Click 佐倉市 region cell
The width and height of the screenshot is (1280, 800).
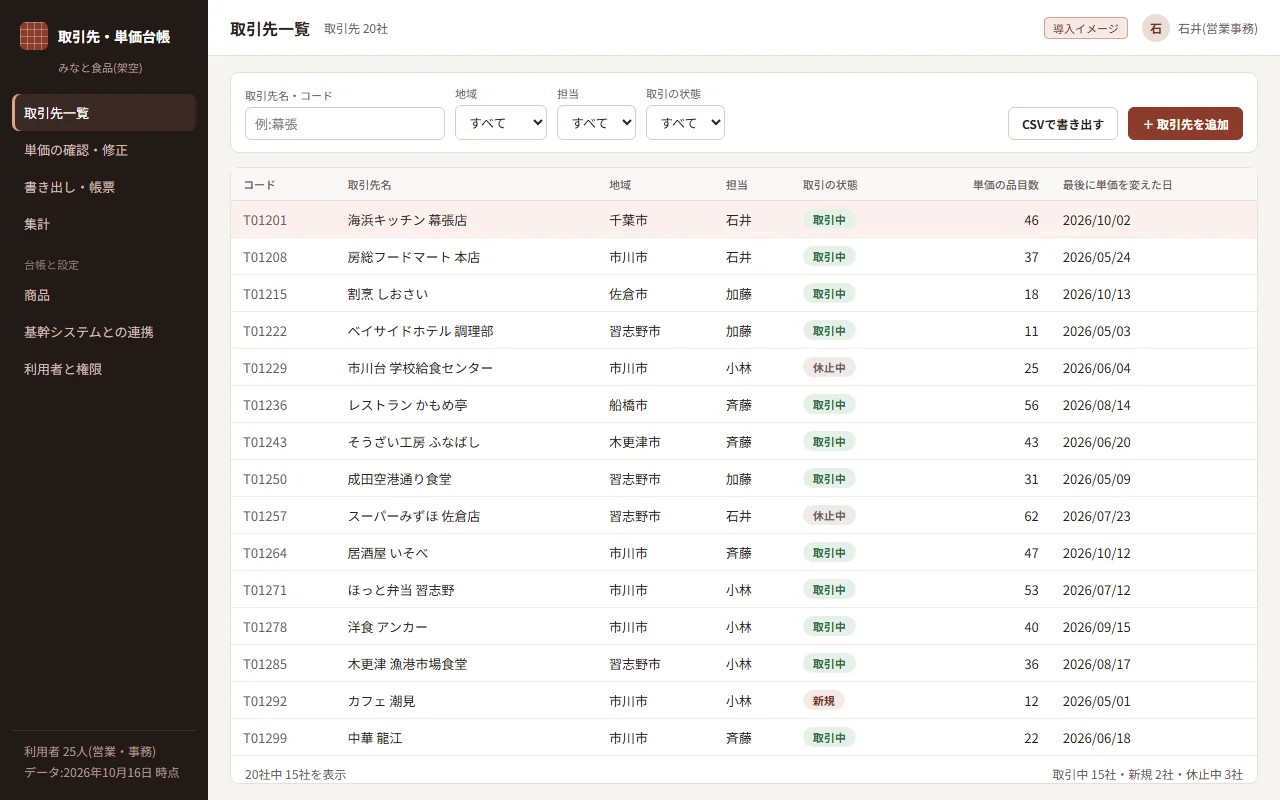tap(628, 294)
